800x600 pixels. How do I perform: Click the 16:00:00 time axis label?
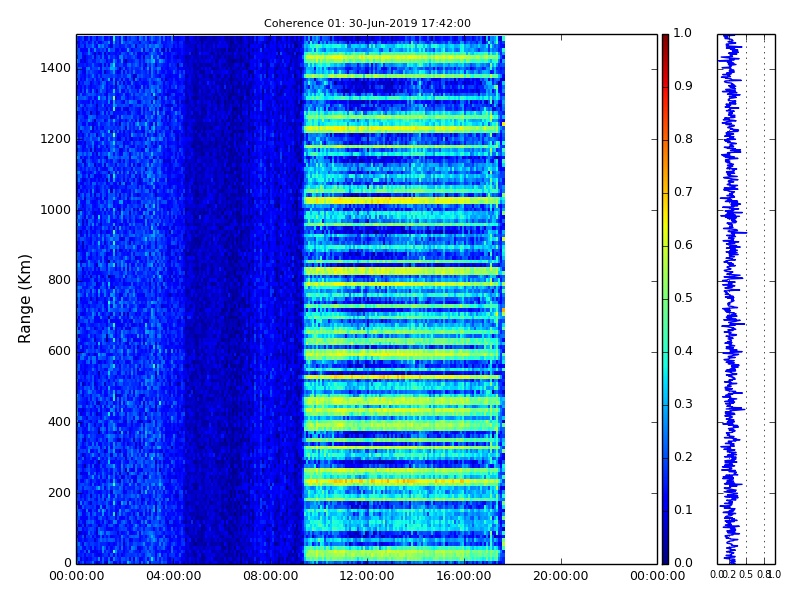pos(464,576)
